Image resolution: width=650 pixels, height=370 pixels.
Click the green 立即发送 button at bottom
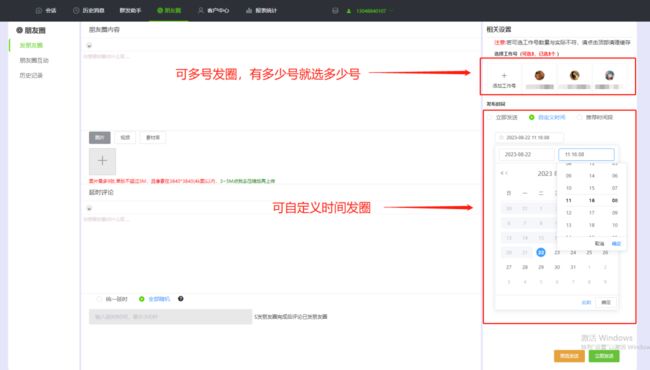(x=604, y=356)
